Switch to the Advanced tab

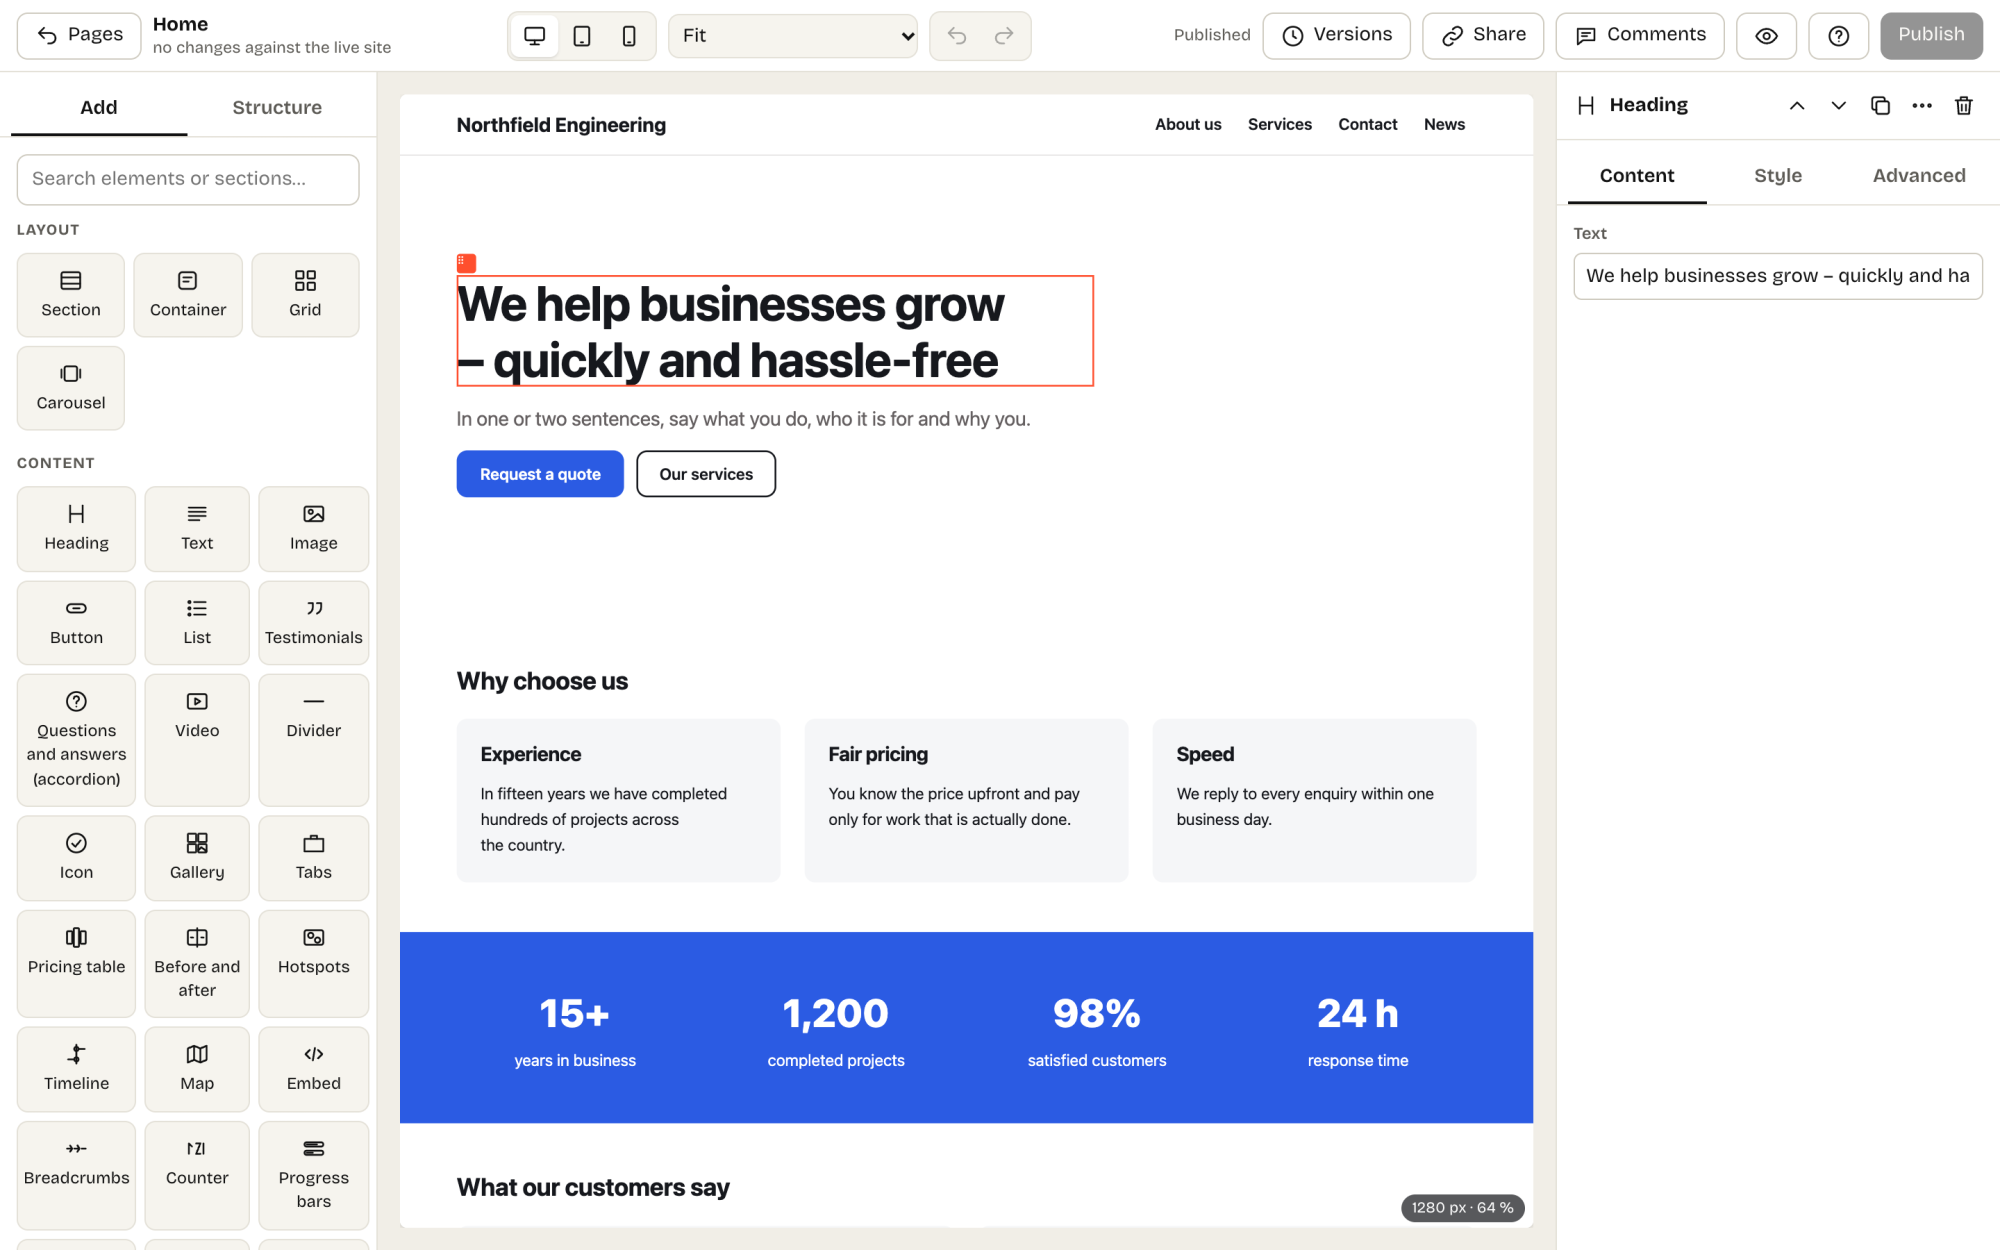[x=1919, y=176]
